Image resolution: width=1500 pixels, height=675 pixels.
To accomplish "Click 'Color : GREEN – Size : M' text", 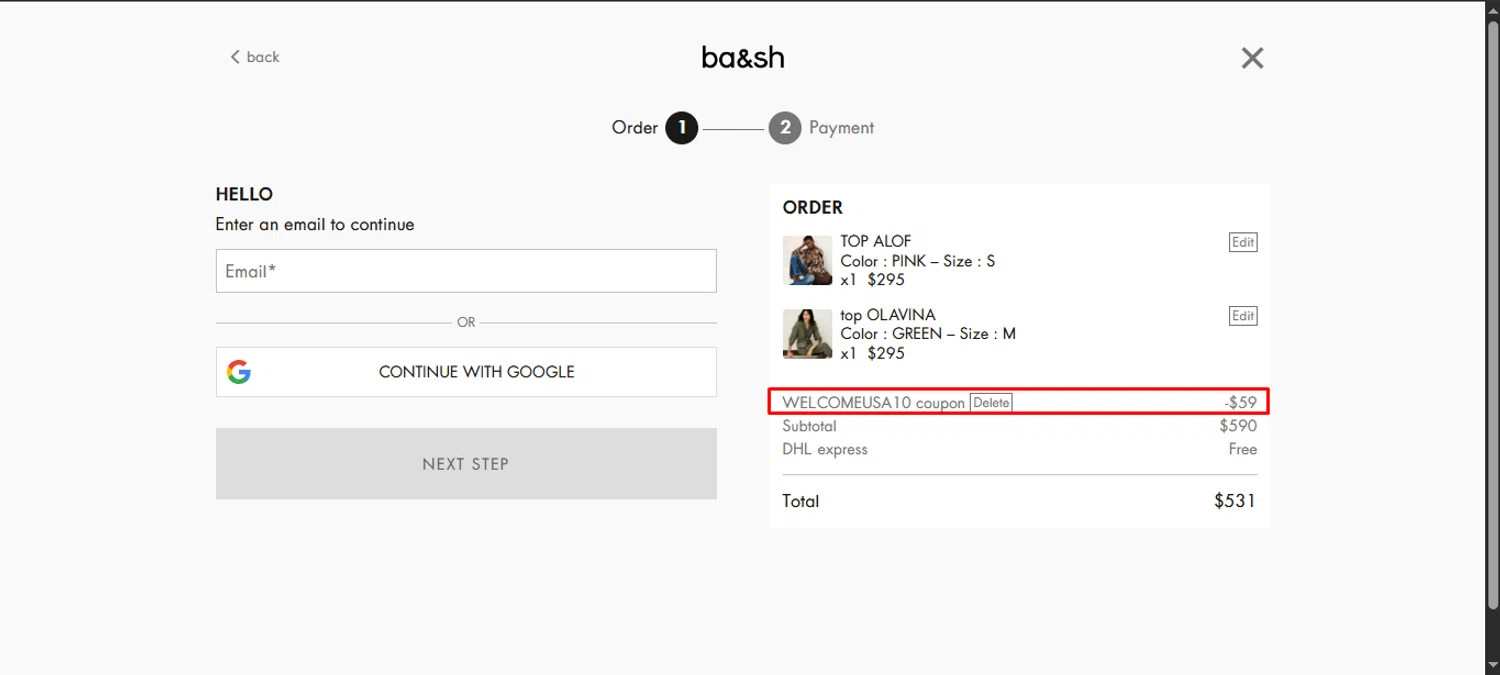I will (928, 334).
